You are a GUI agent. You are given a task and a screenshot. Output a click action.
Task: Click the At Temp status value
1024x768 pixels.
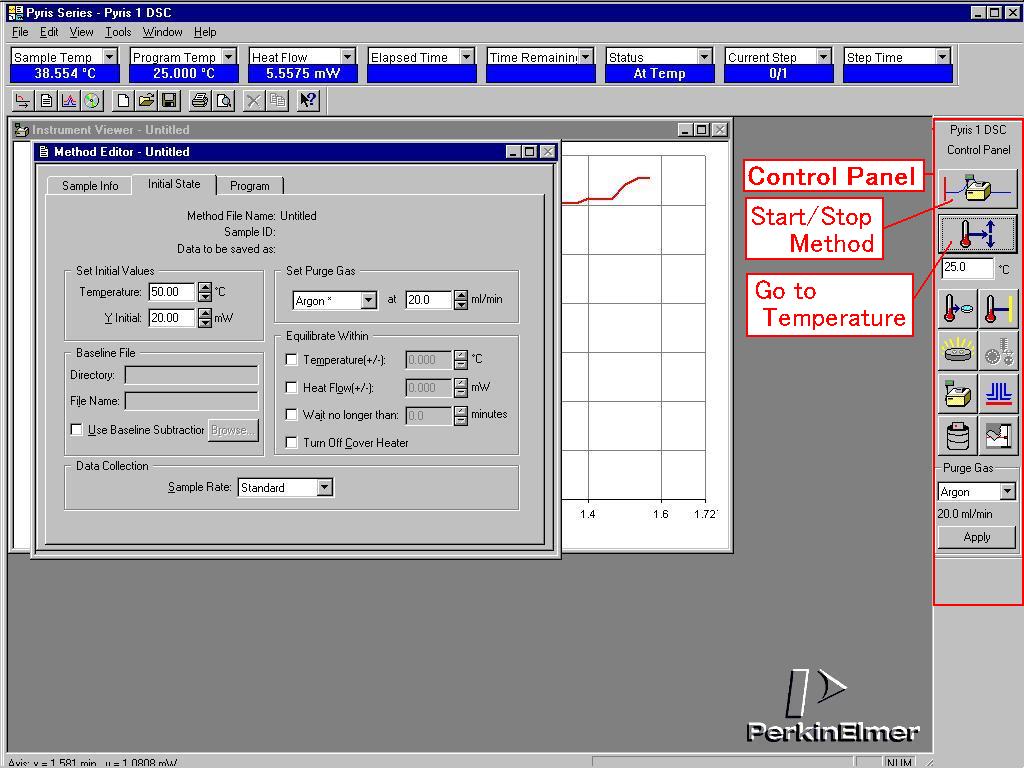[x=660, y=74]
